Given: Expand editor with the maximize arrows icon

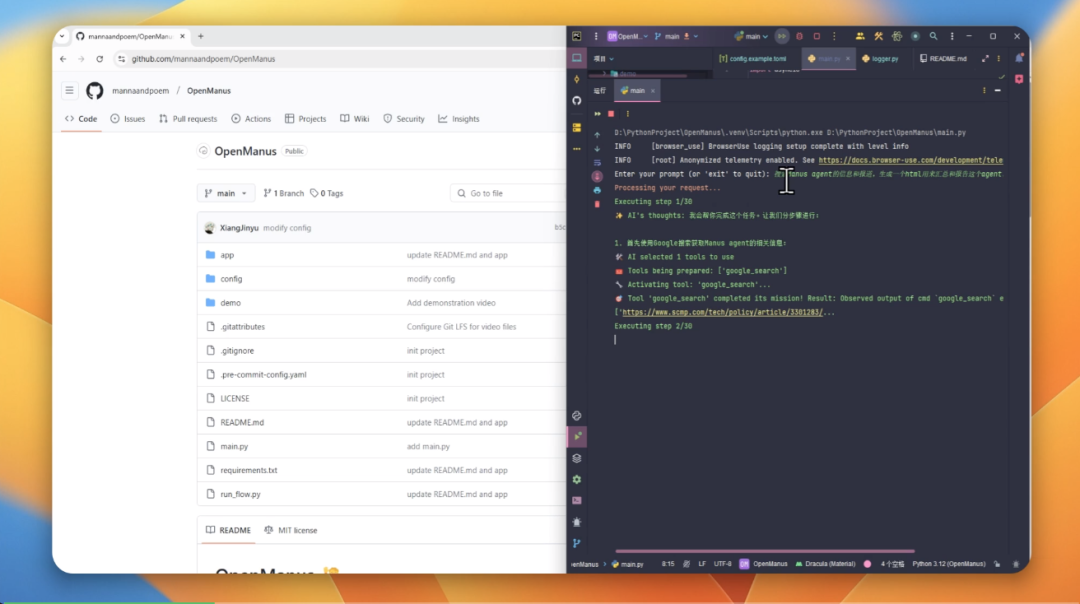Looking at the screenshot, I should tap(985, 59).
